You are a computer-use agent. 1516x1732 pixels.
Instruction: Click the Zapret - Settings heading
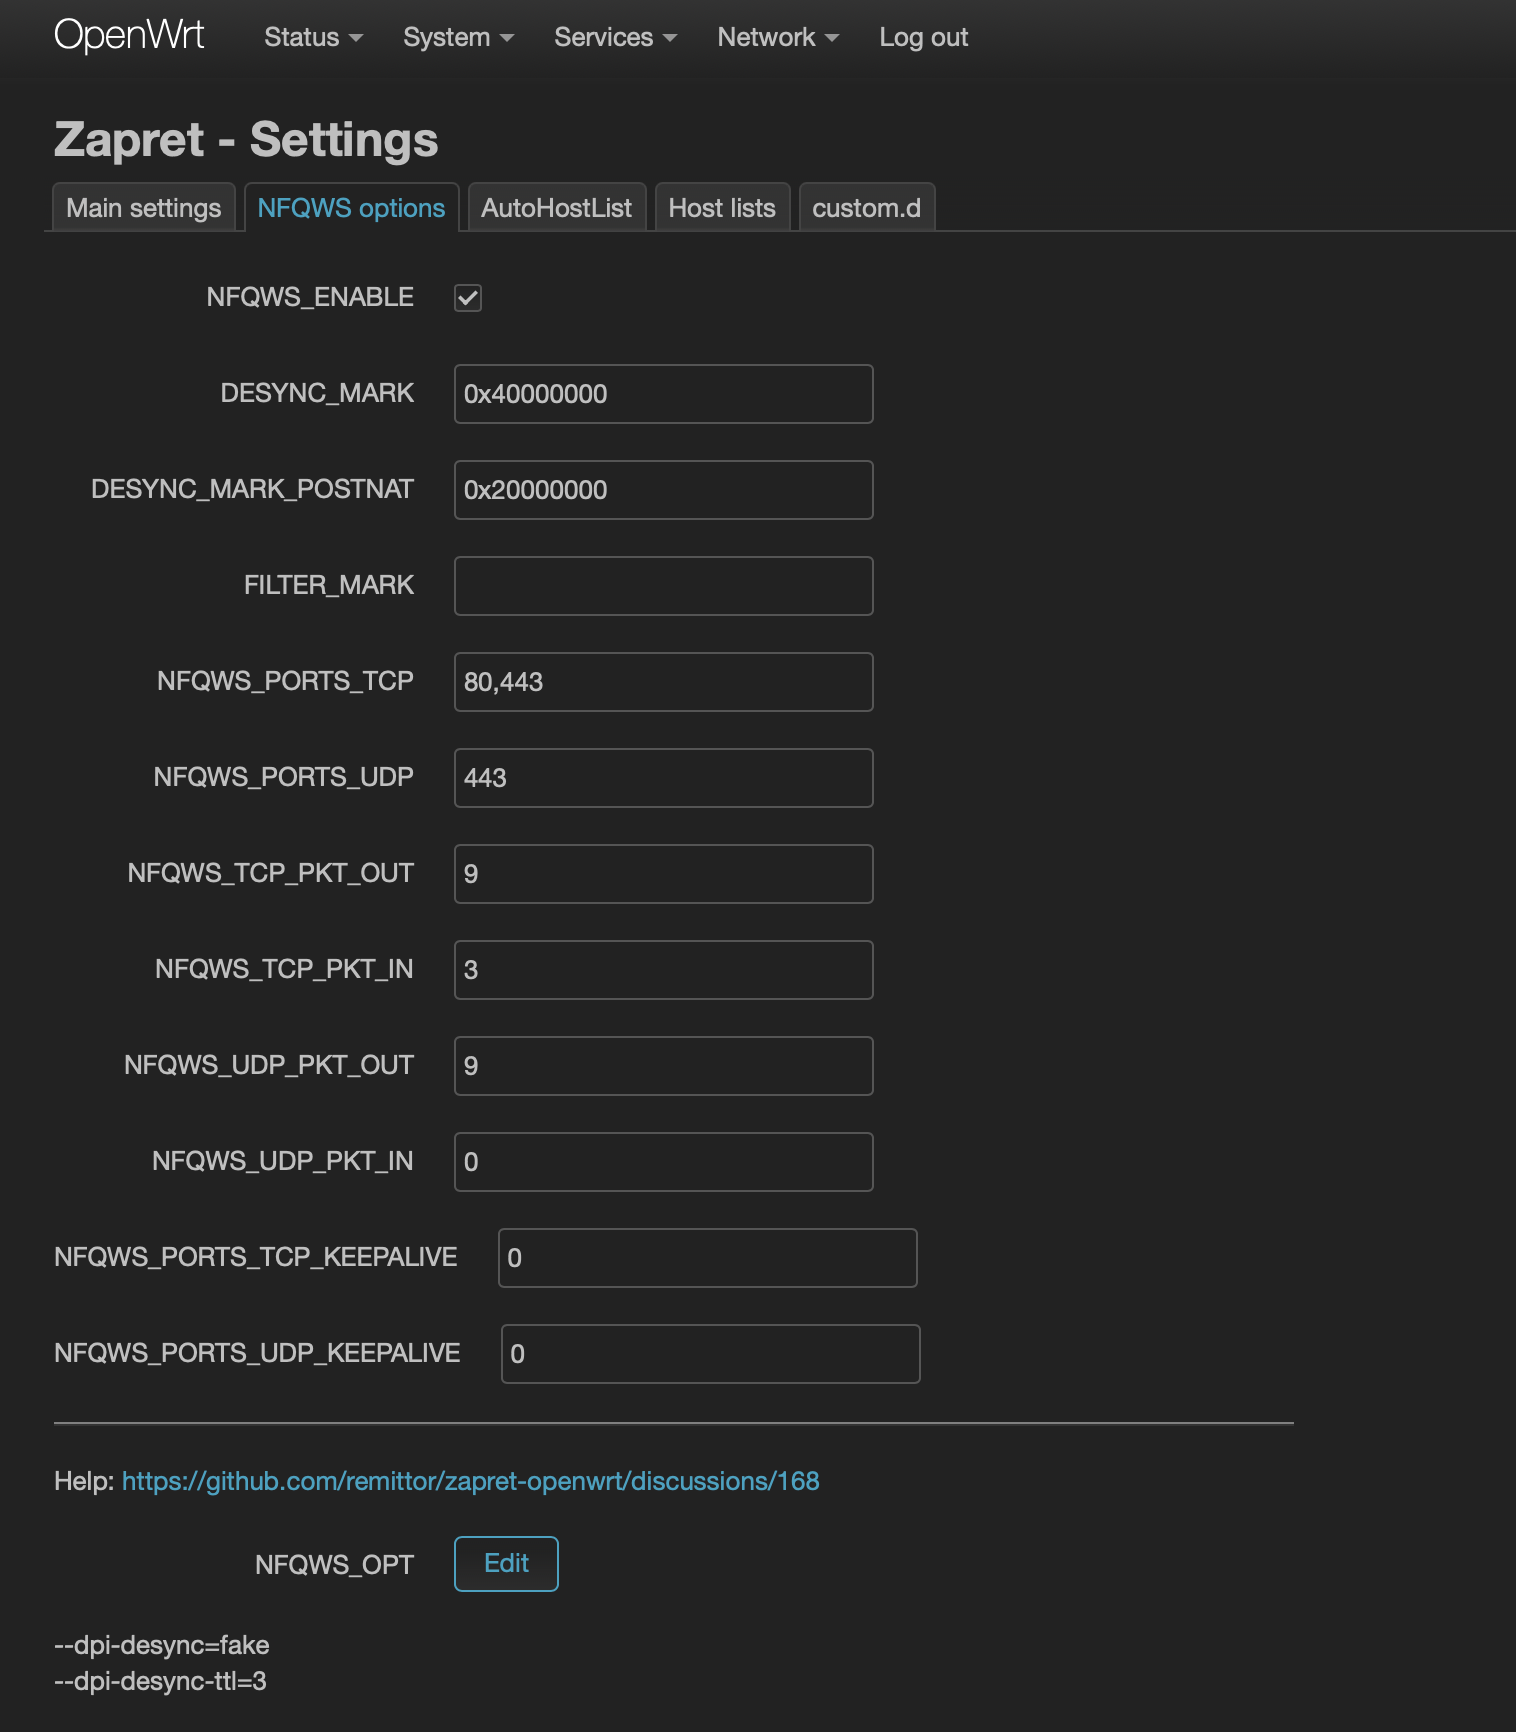tap(246, 139)
